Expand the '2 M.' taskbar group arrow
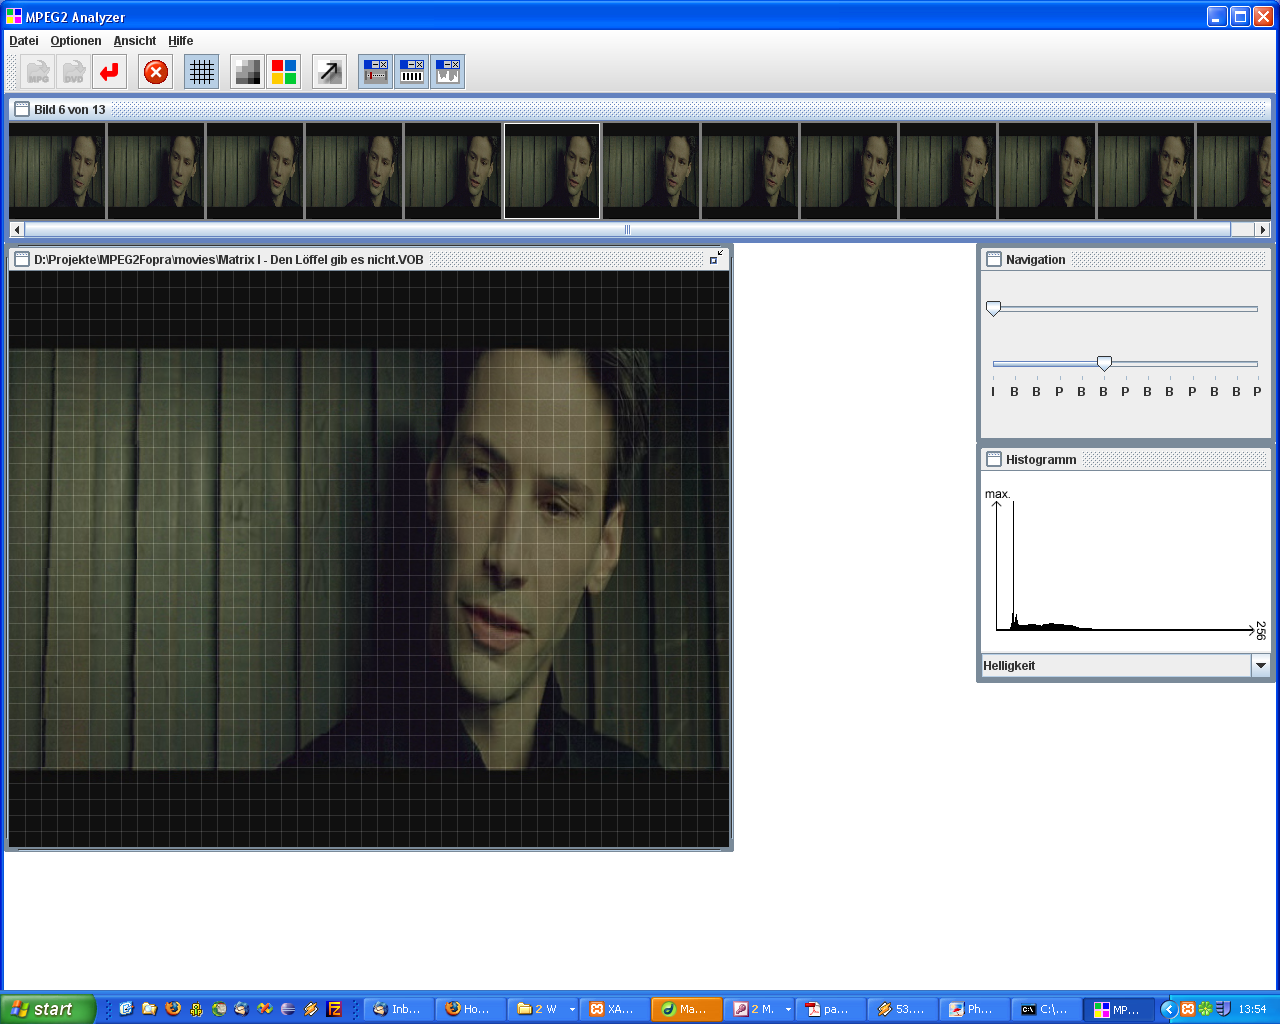 pyautogui.click(x=788, y=1010)
